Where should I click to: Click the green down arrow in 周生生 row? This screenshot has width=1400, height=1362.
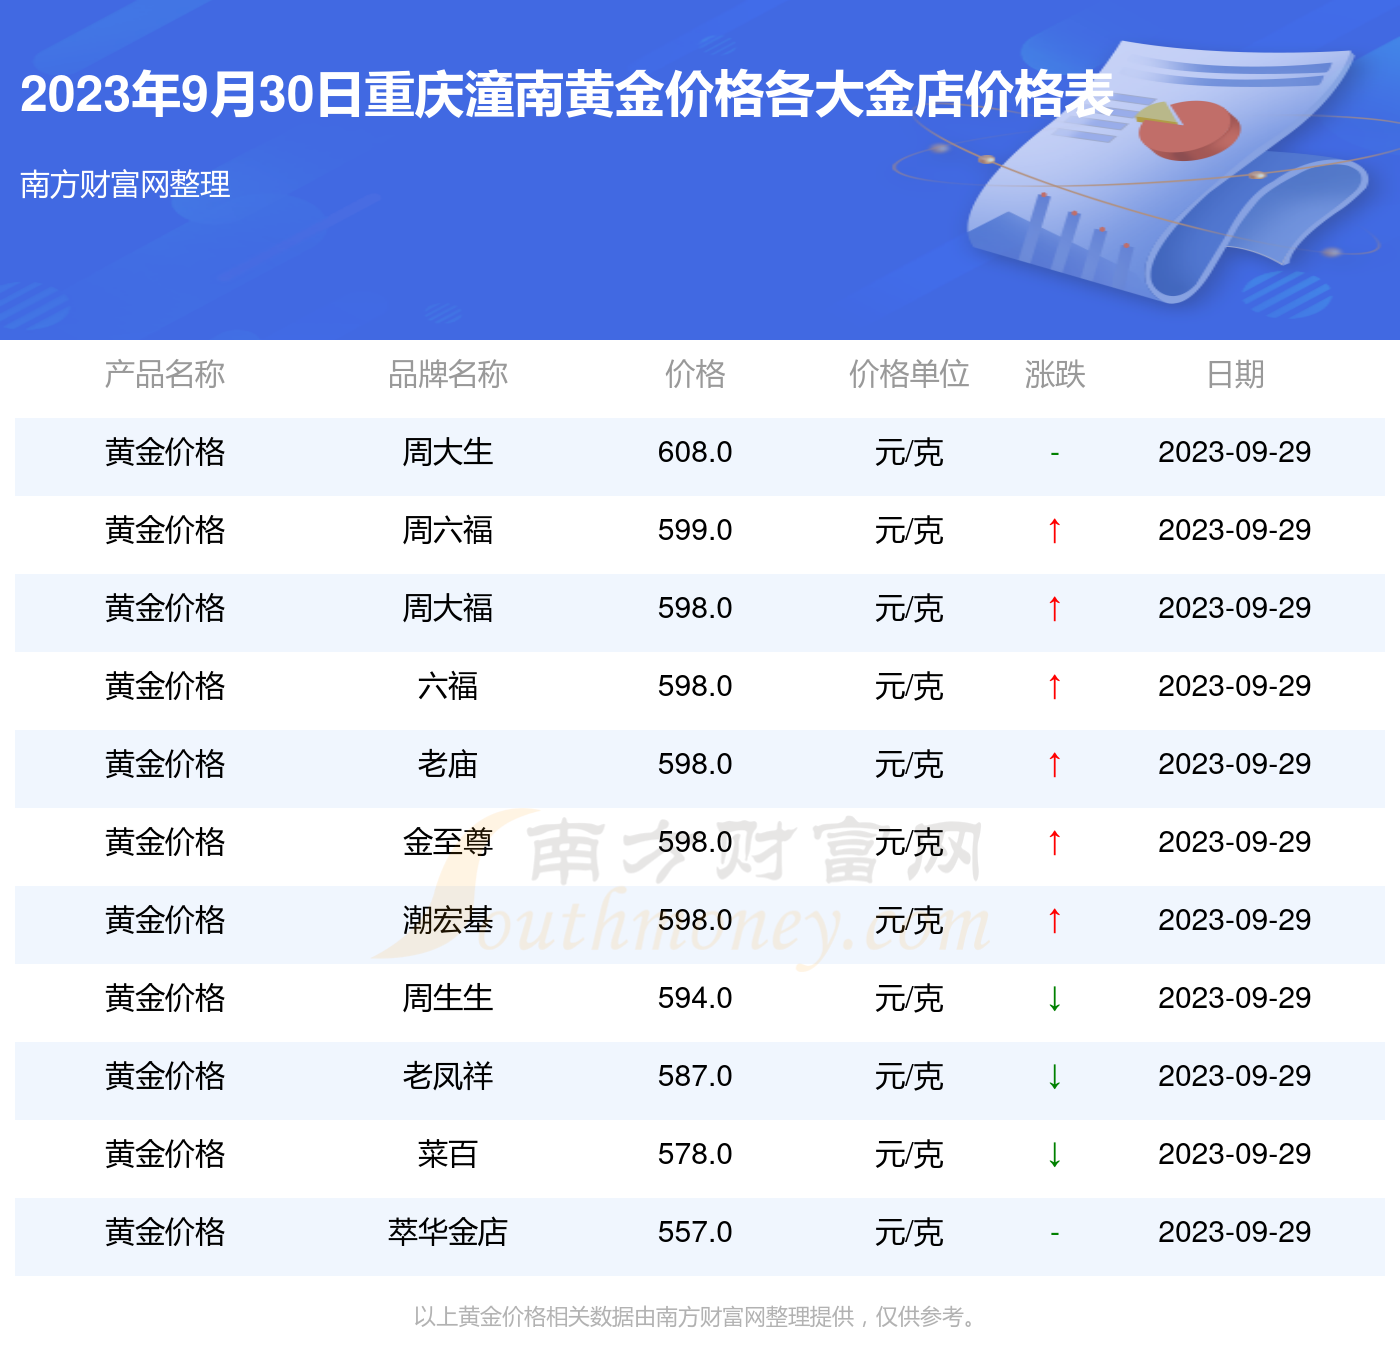pyautogui.click(x=1054, y=998)
